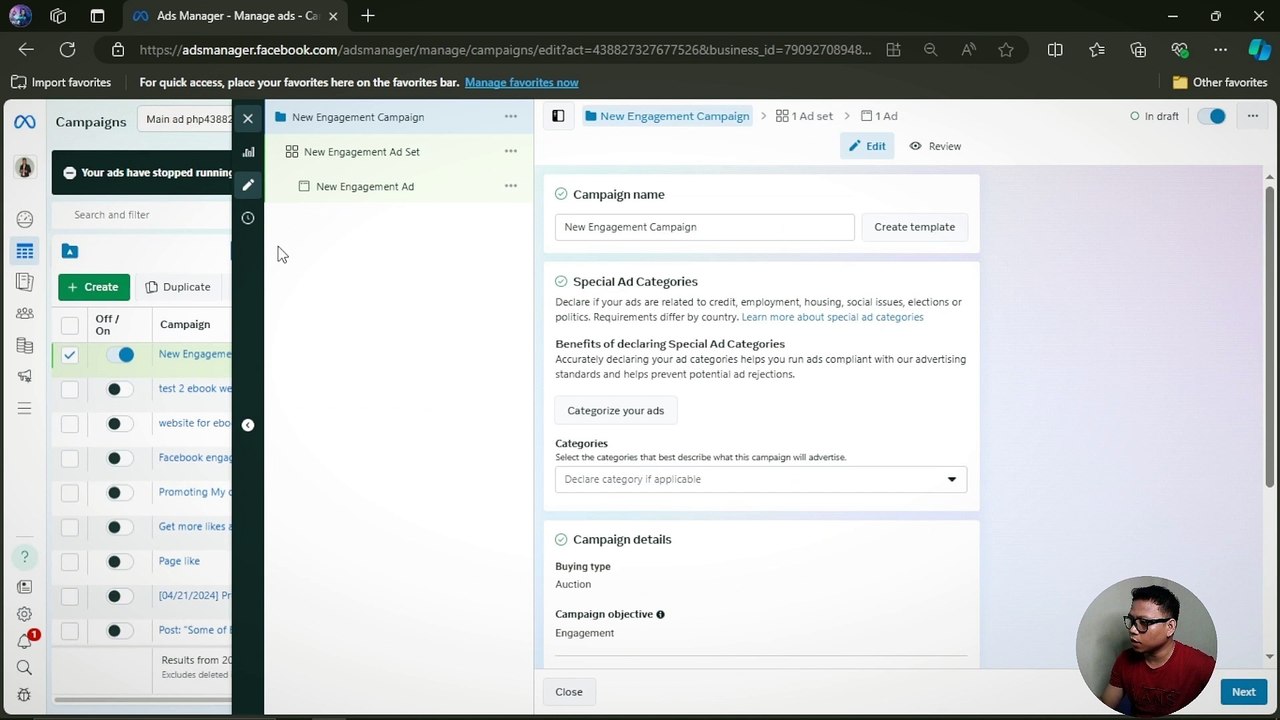Select the pencil edit icon in dark strip

pos(248,185)
